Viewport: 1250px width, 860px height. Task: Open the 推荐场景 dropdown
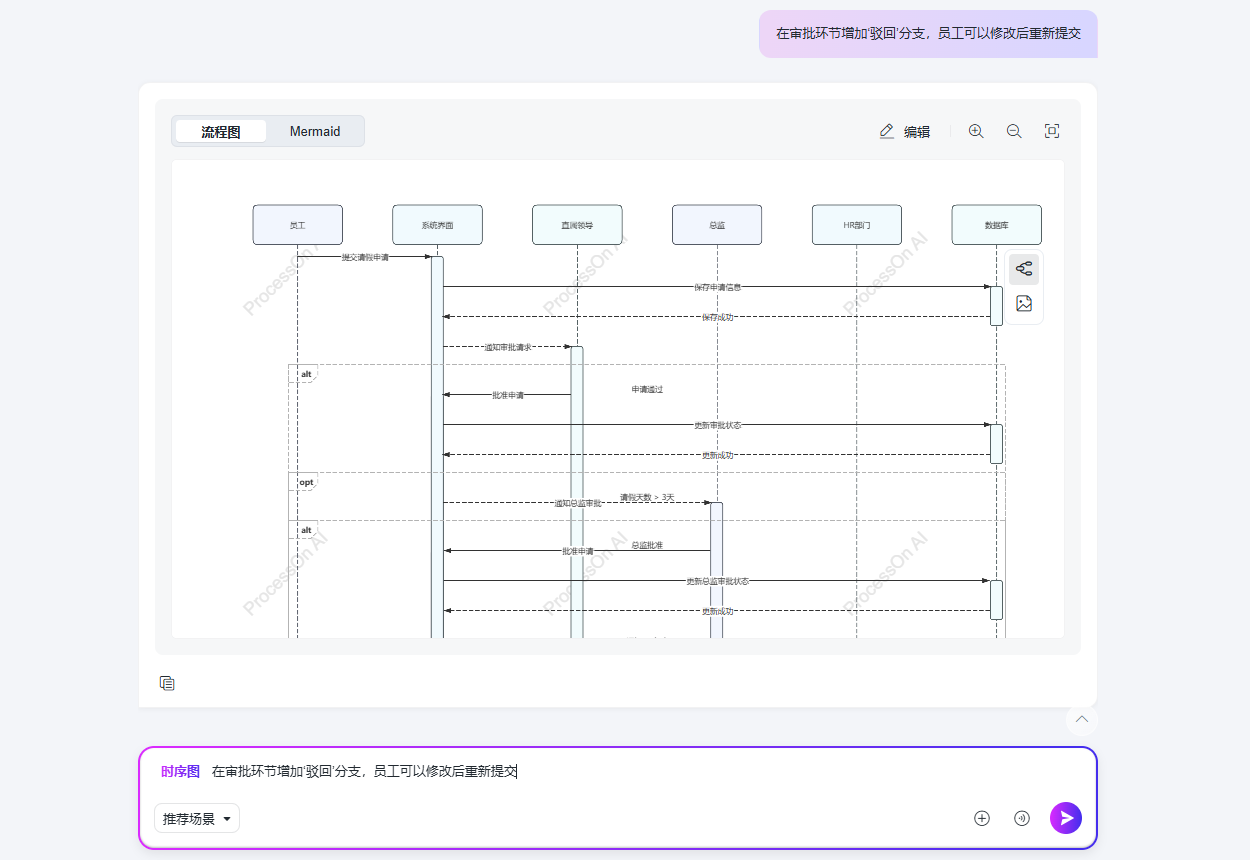click(197, 819)
